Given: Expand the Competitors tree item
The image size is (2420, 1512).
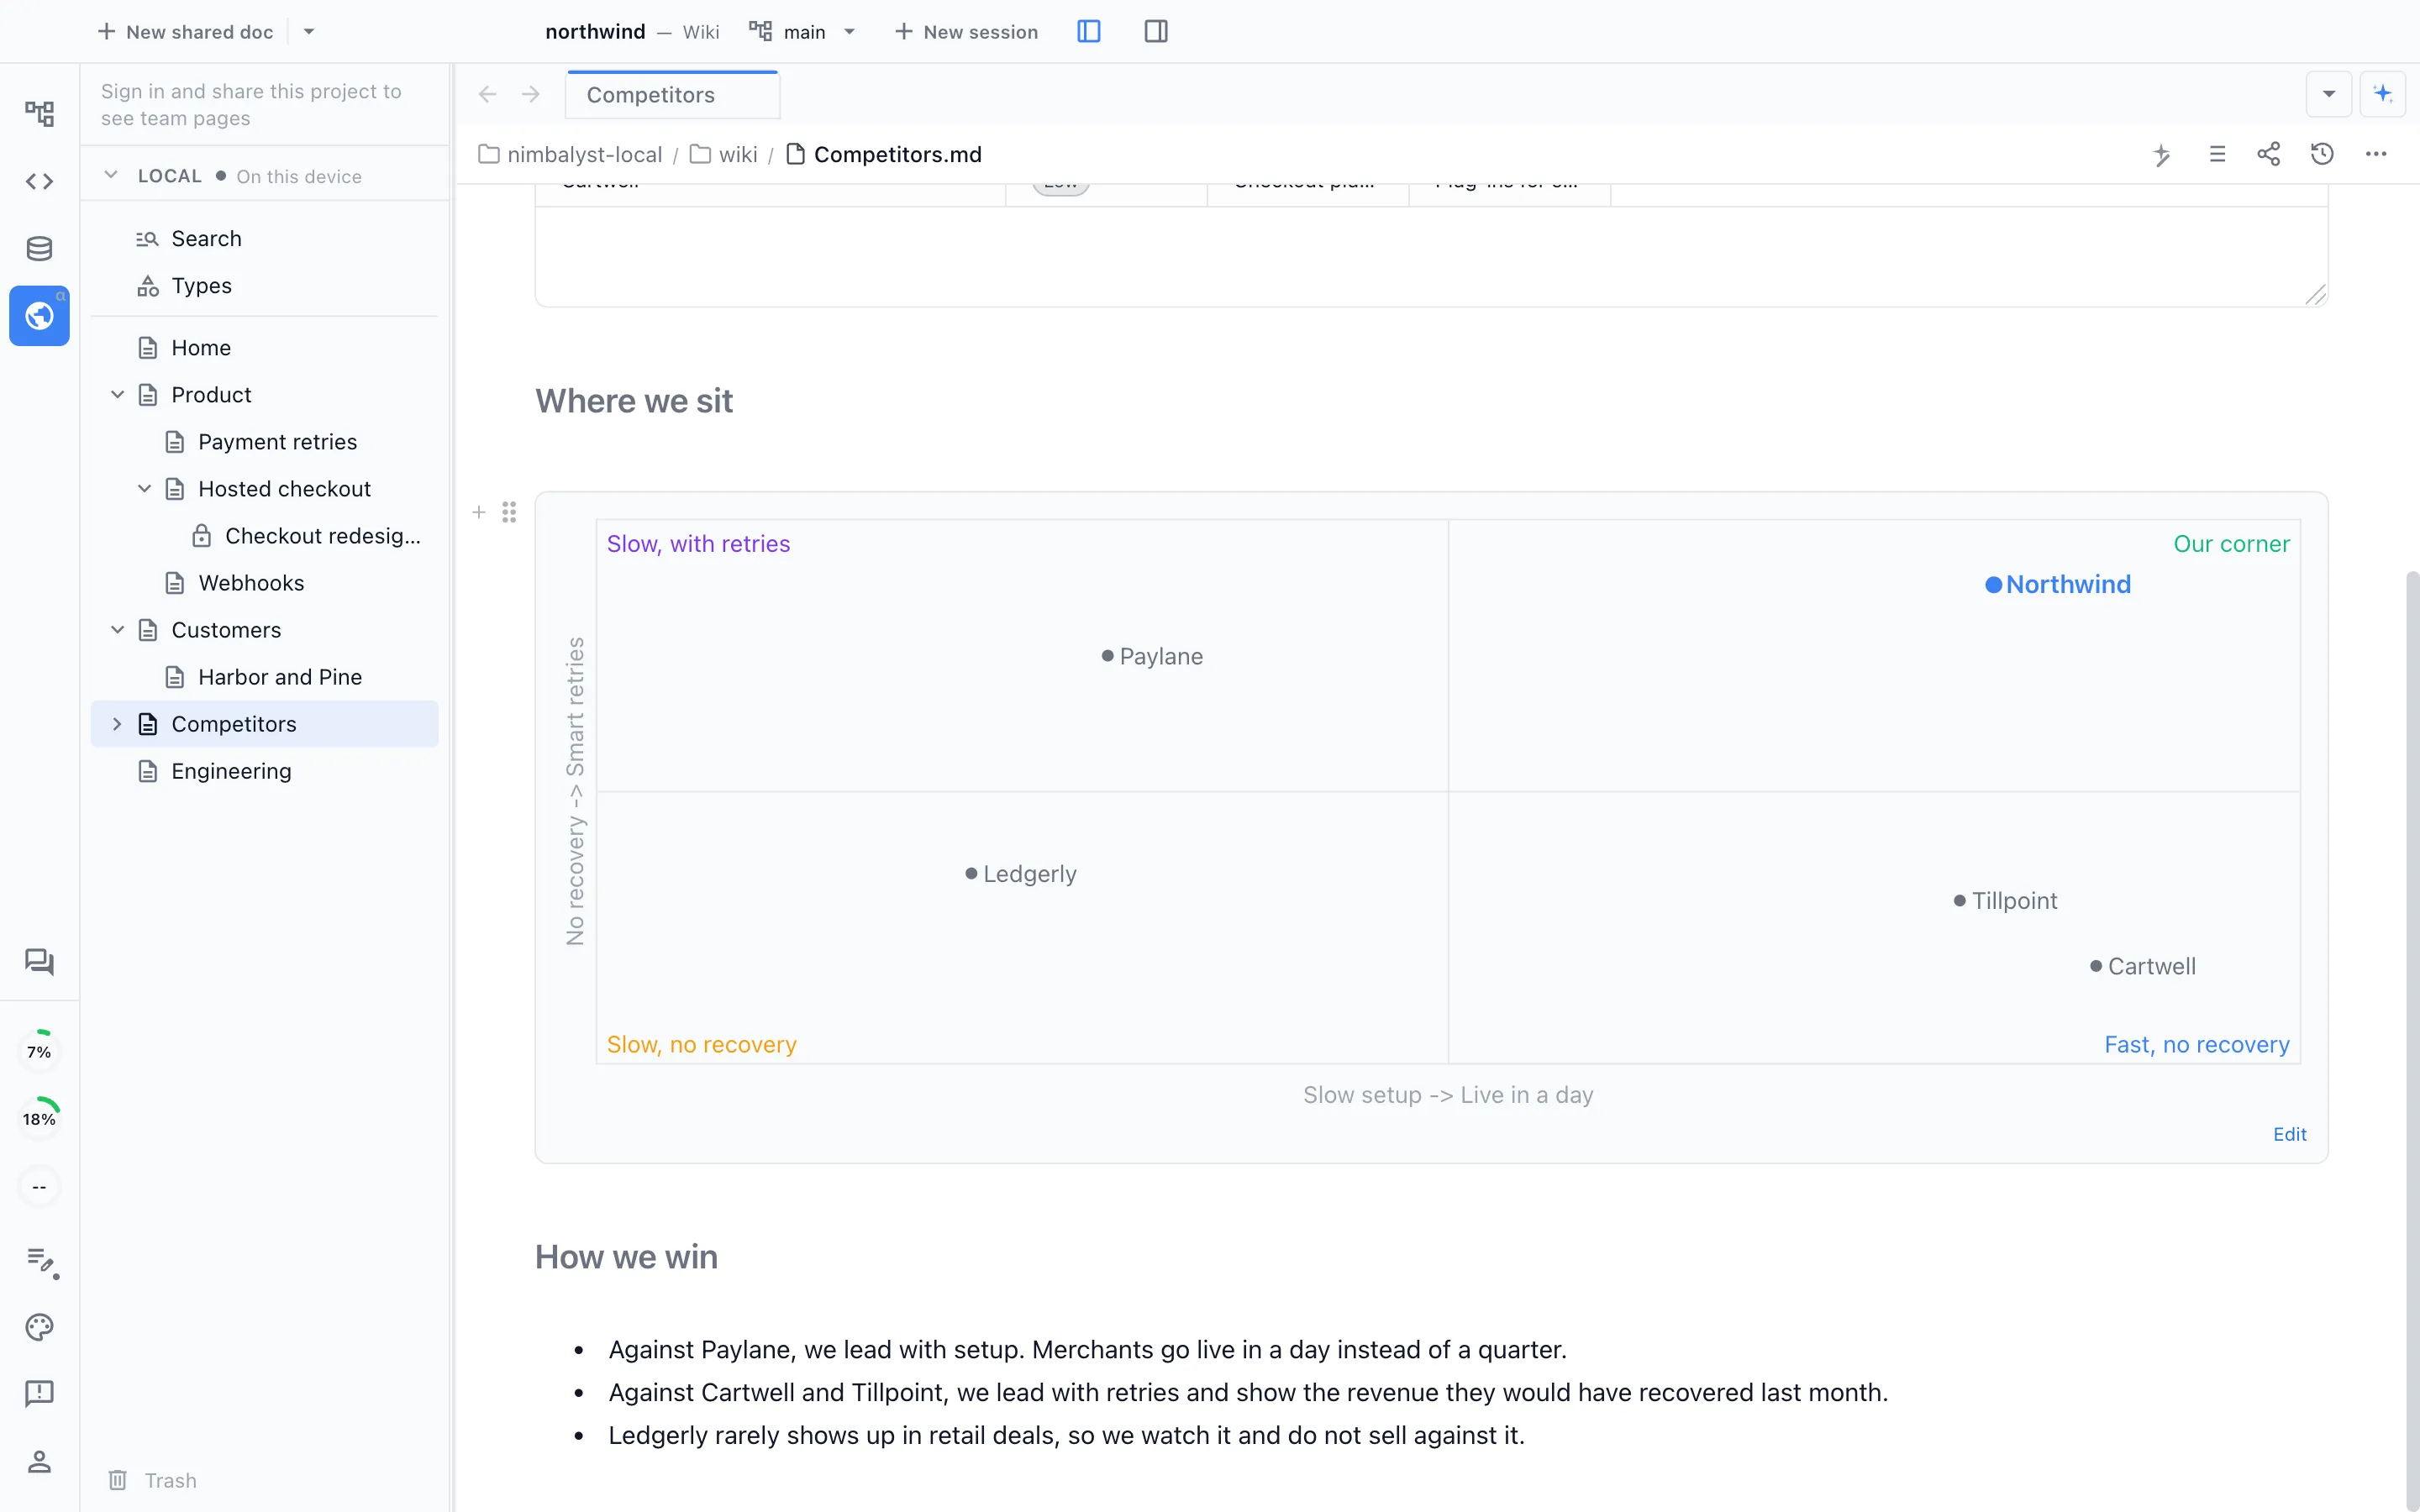Looking at the screenshot, I should [117, 724].
